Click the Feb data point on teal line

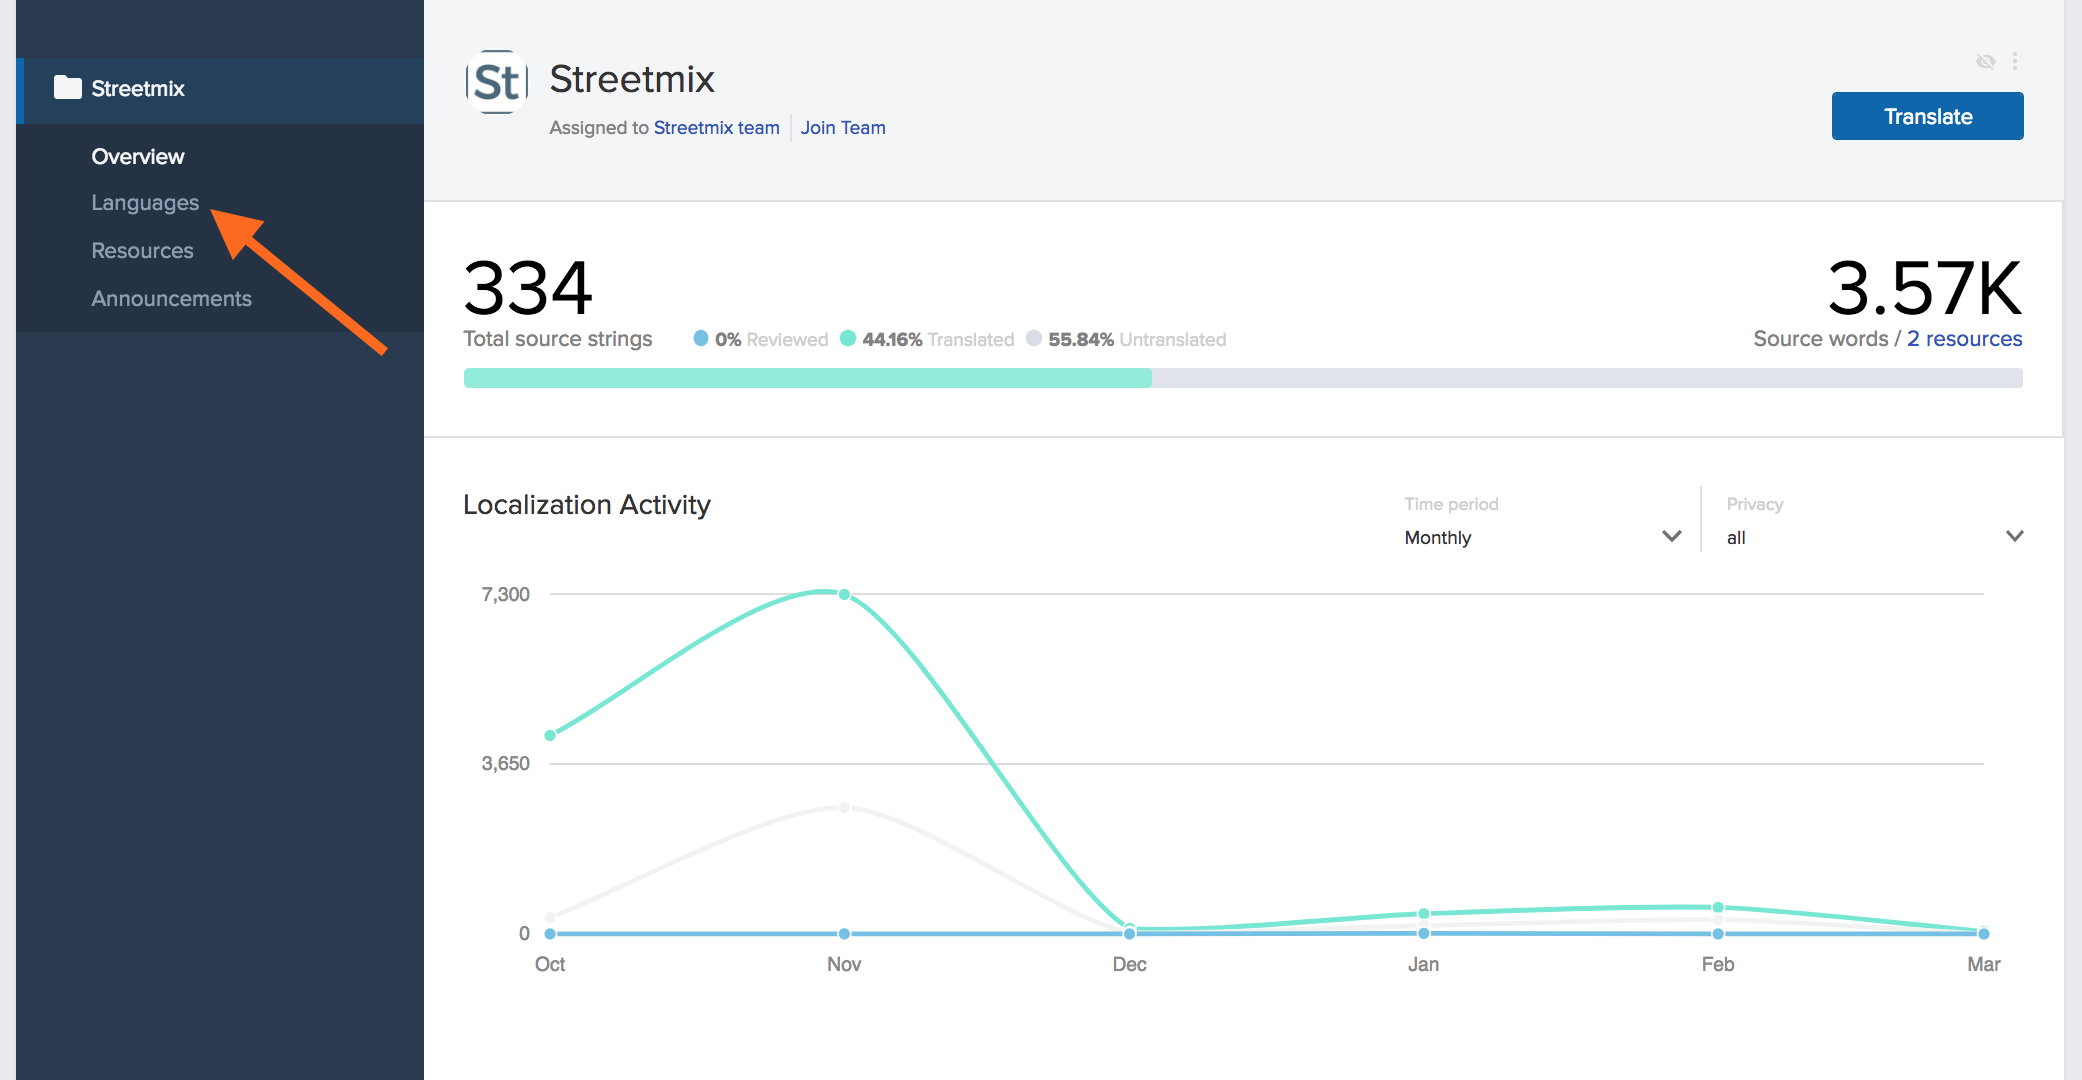coord(1718,908)
